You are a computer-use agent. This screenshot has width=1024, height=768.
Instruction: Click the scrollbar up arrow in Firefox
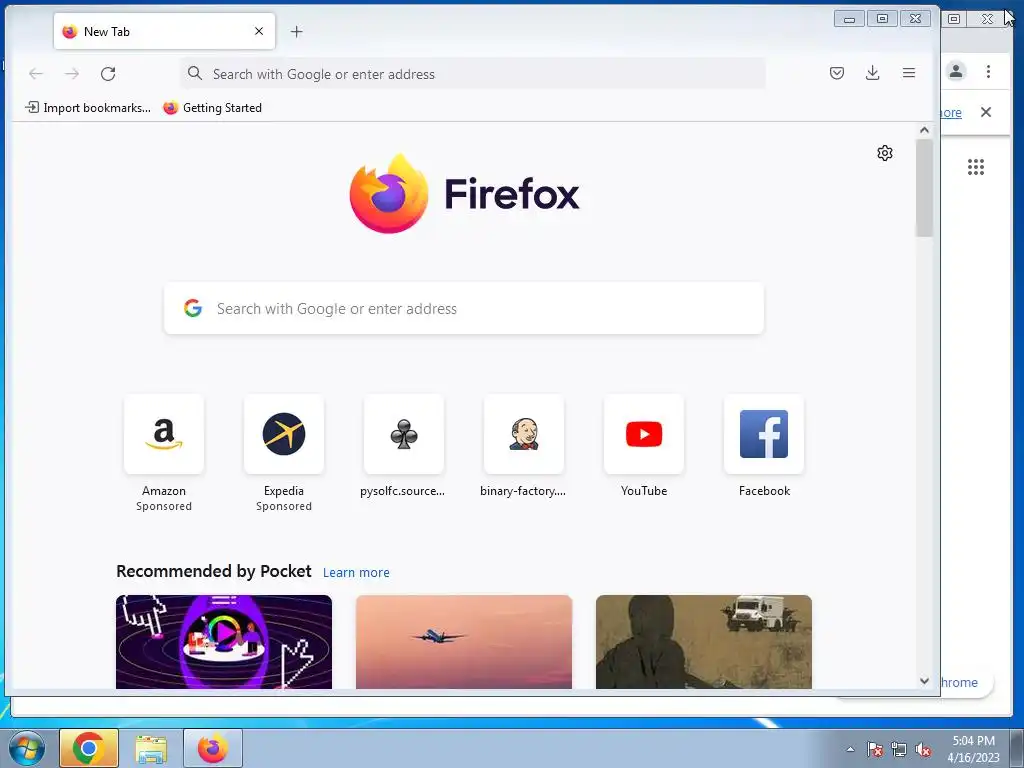point(924,130)
